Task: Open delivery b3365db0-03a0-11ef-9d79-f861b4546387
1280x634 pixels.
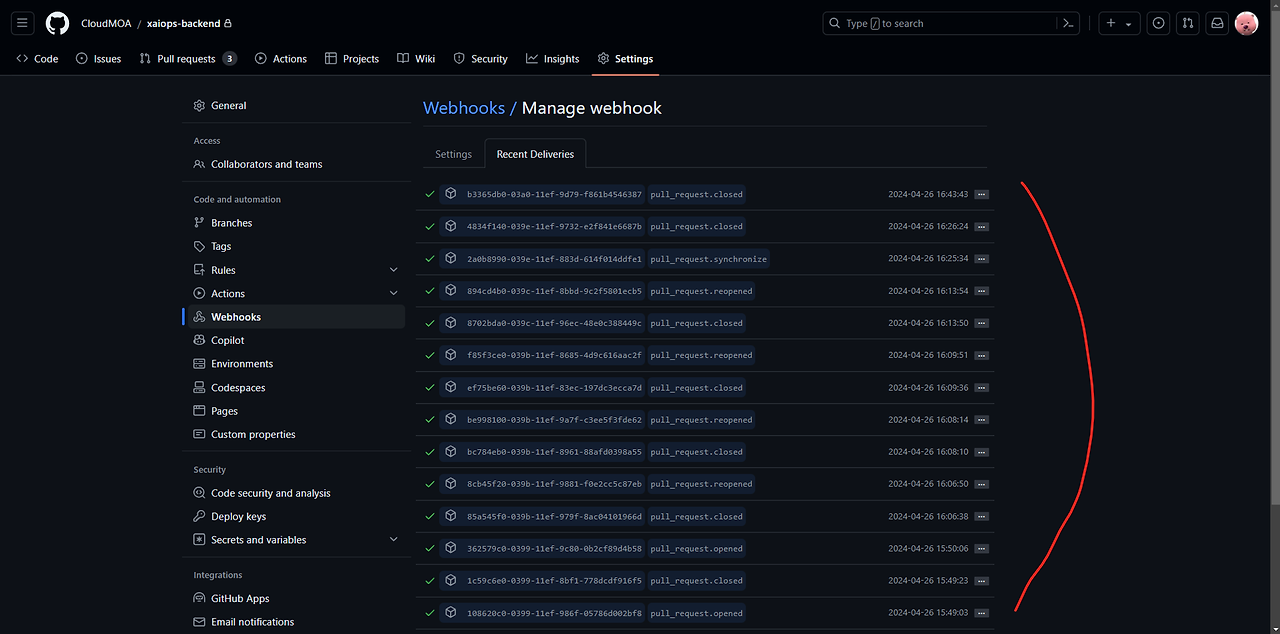Action: point(554,194)
